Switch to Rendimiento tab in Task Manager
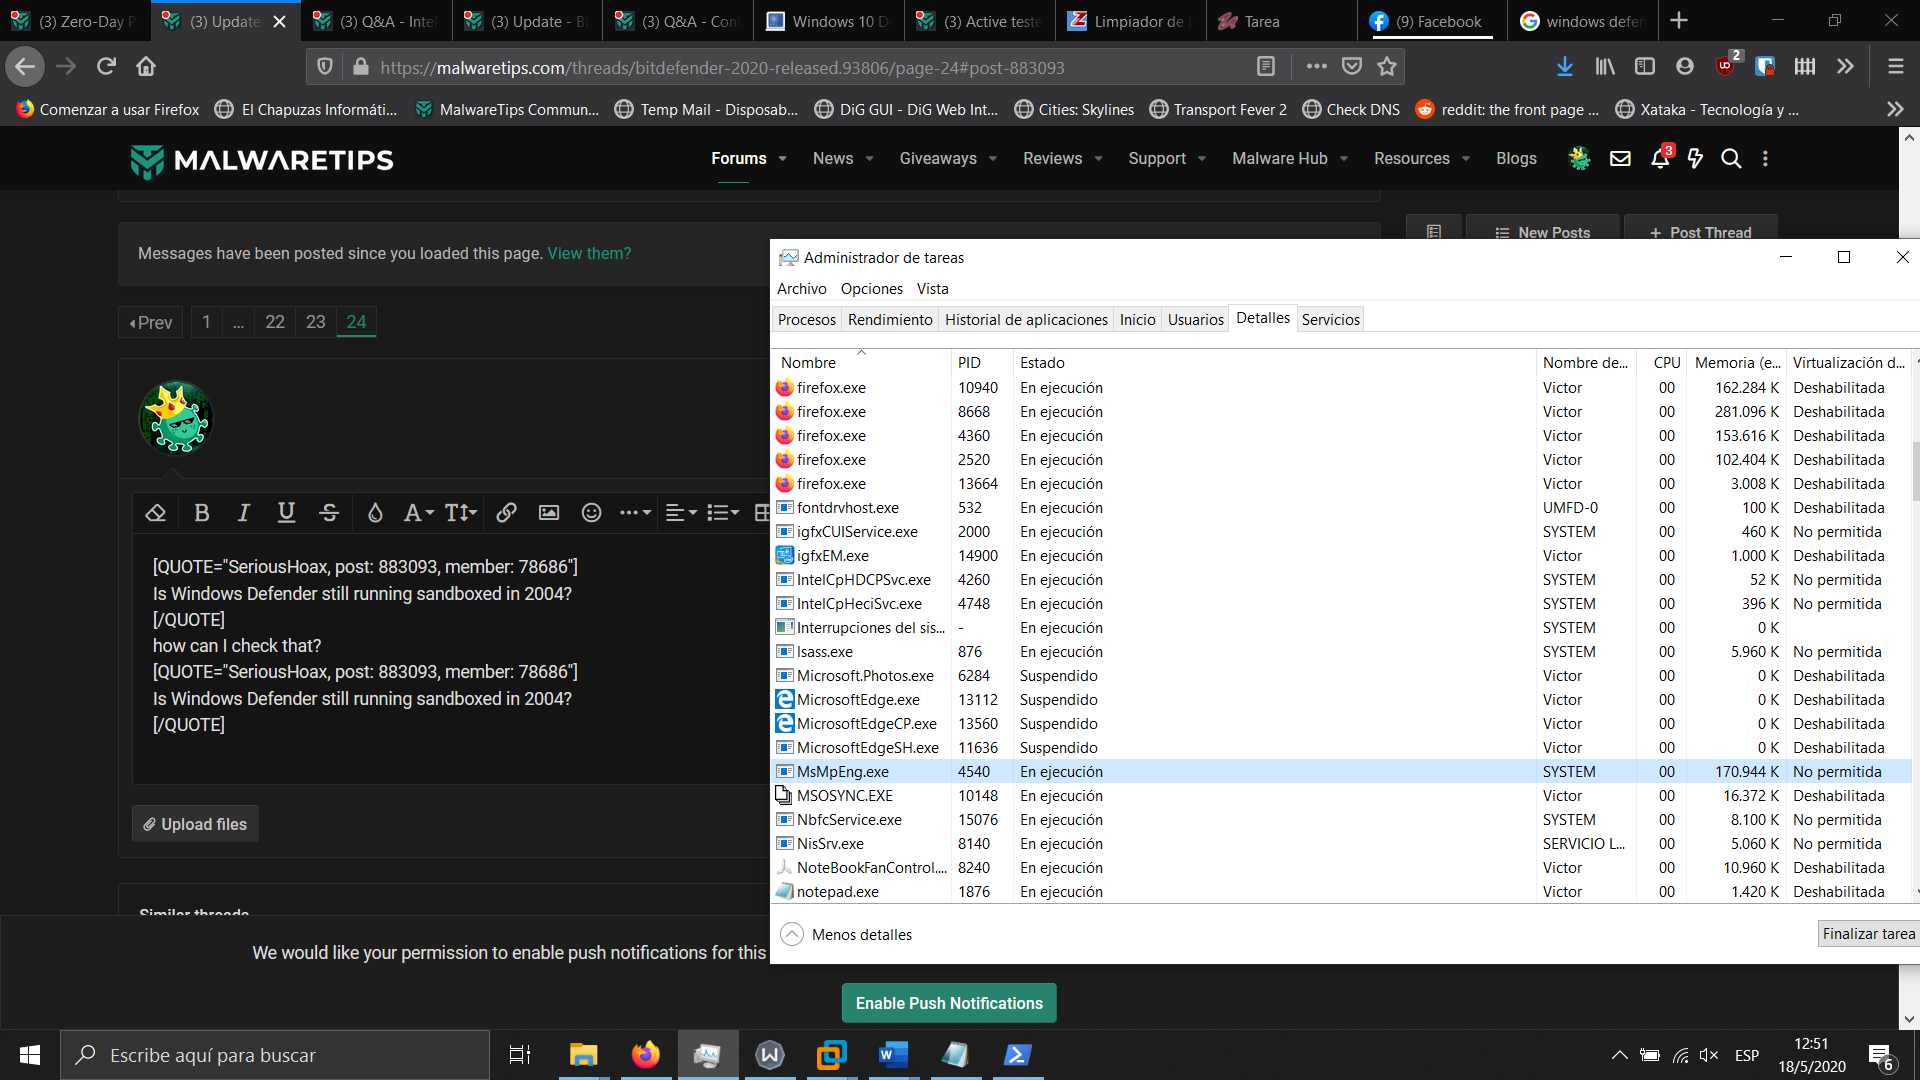Image resolution: width=1920 pixels, height=1080 pixels. (x=890, y=319)
